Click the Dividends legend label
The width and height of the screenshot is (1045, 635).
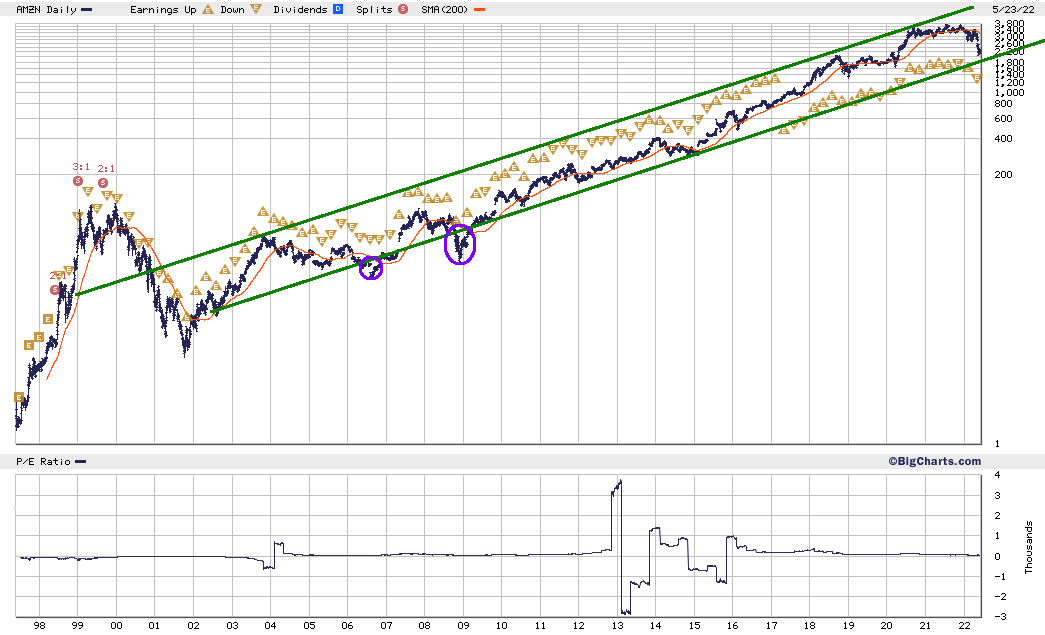(x=300, y=10)
